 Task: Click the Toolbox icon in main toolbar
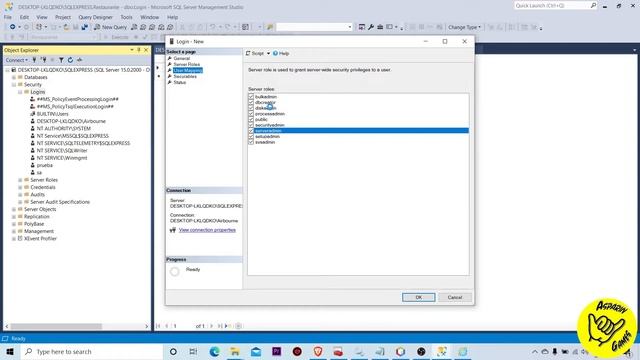click(x=380, y=27)
